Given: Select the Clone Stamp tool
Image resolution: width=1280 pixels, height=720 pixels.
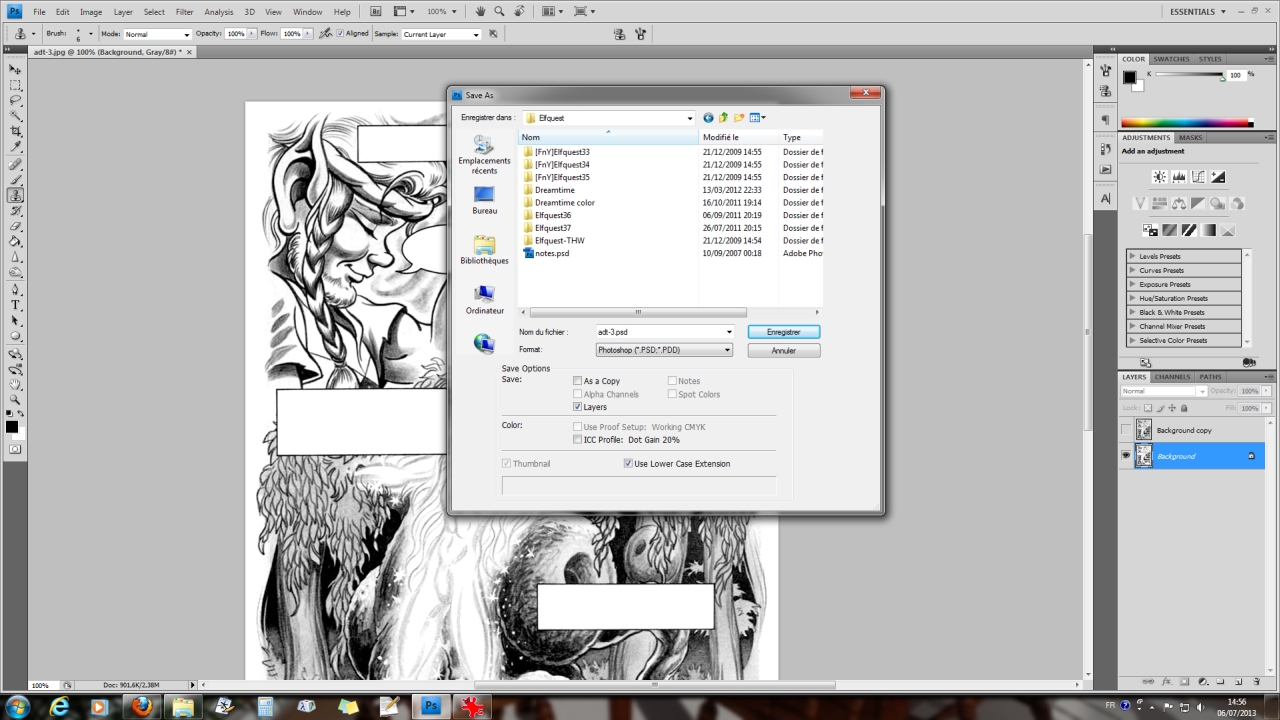Looking at the screenshot, I should [16, 195].
